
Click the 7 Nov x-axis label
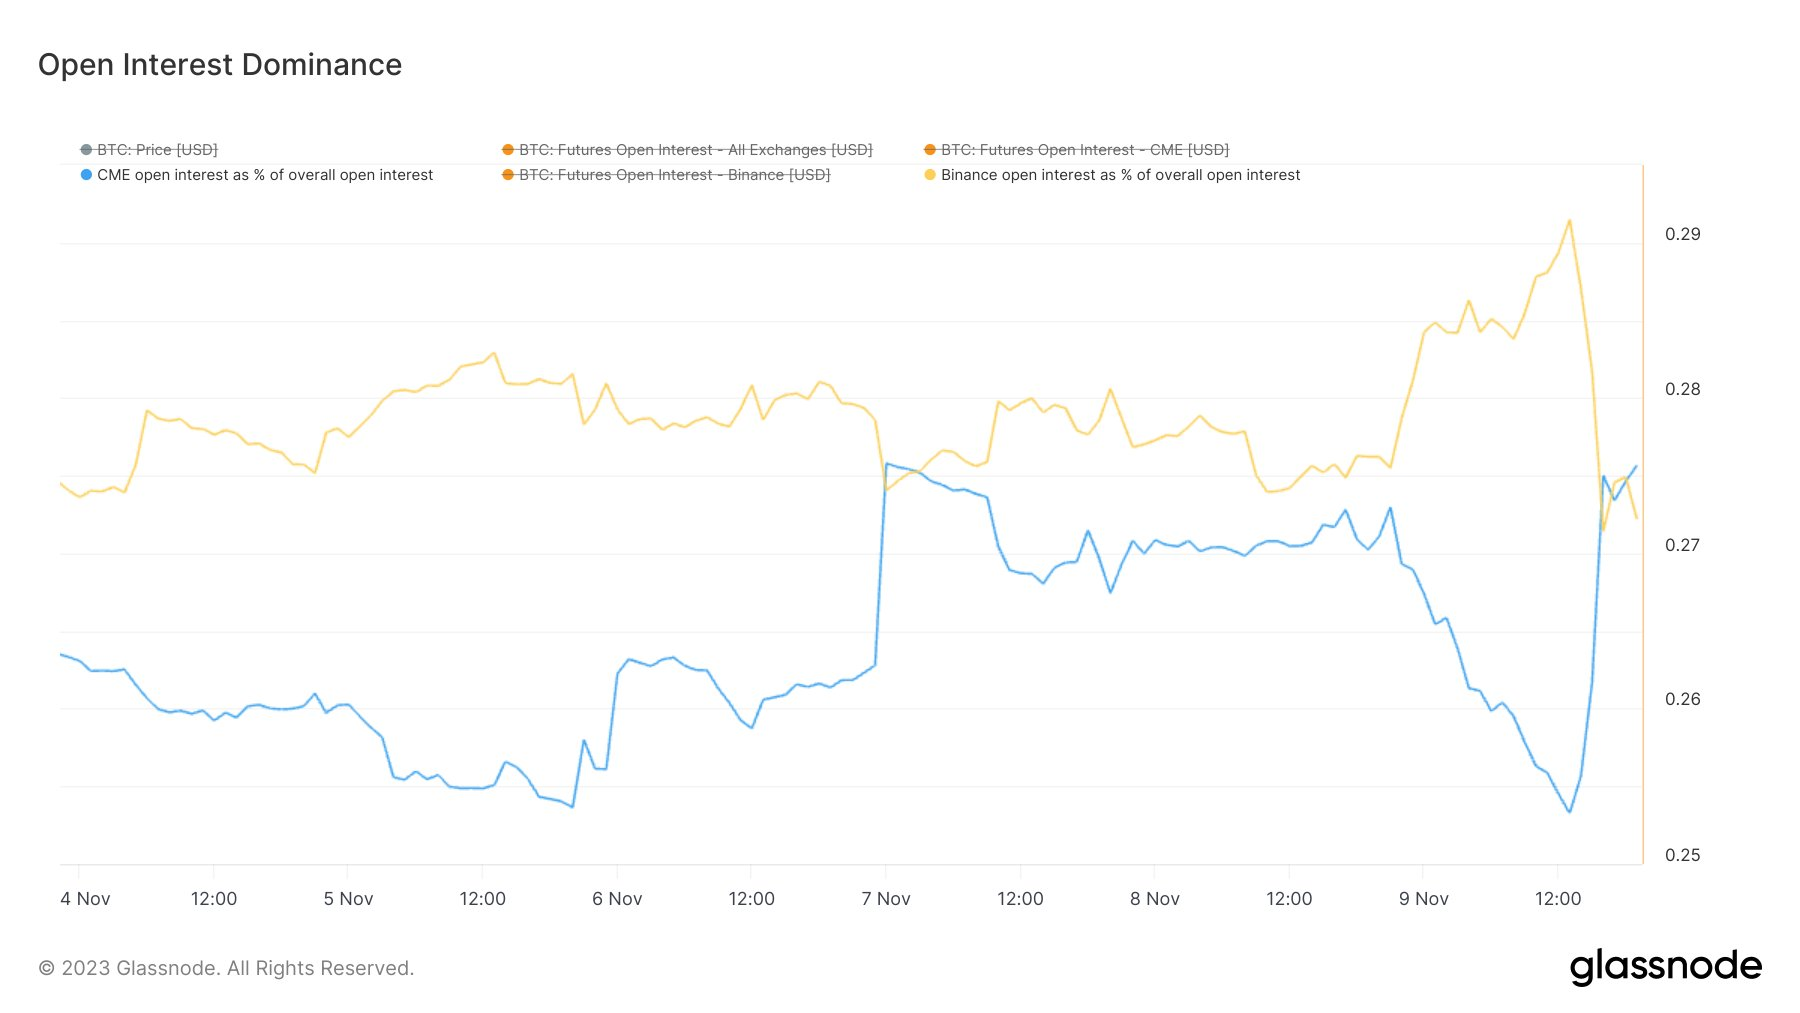(x=886, y=899)
